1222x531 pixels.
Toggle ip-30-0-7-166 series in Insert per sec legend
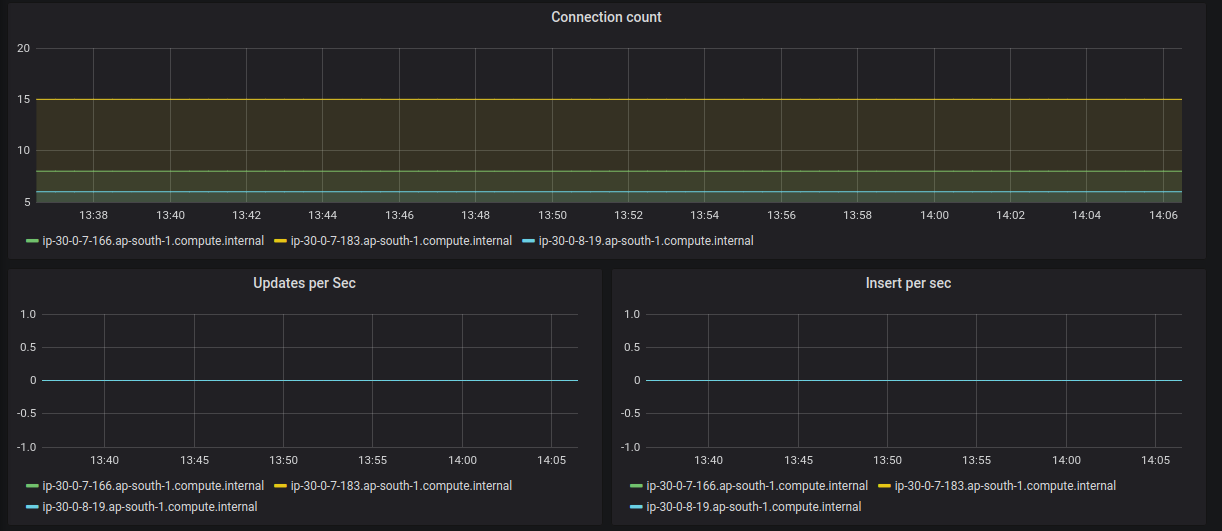tap(757, 486)
